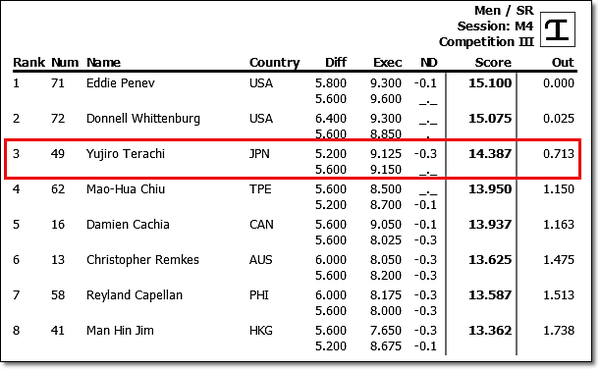This screenshot has width=600, height=370.
Task: Click the highlighted Yujiro Terachi row name
Action: (126, 154)
